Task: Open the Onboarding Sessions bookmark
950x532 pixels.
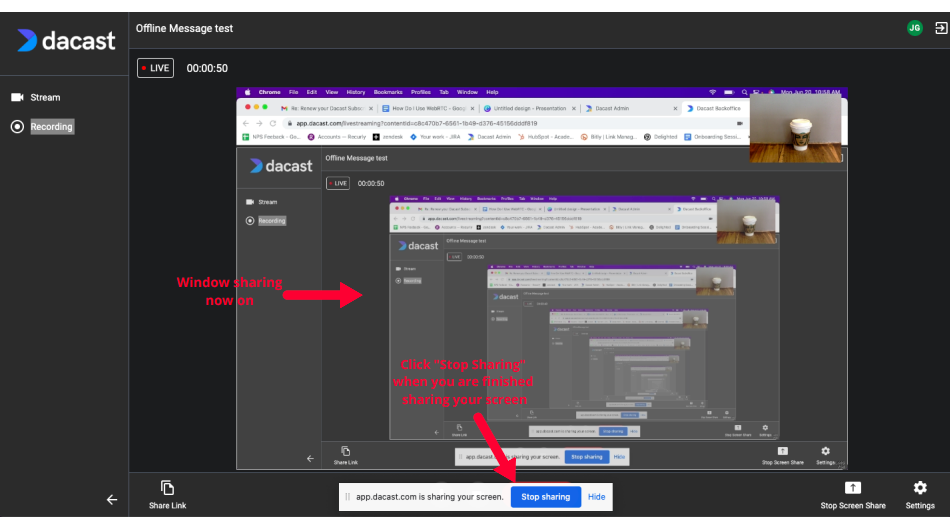Action: click(x=712, y=137)
